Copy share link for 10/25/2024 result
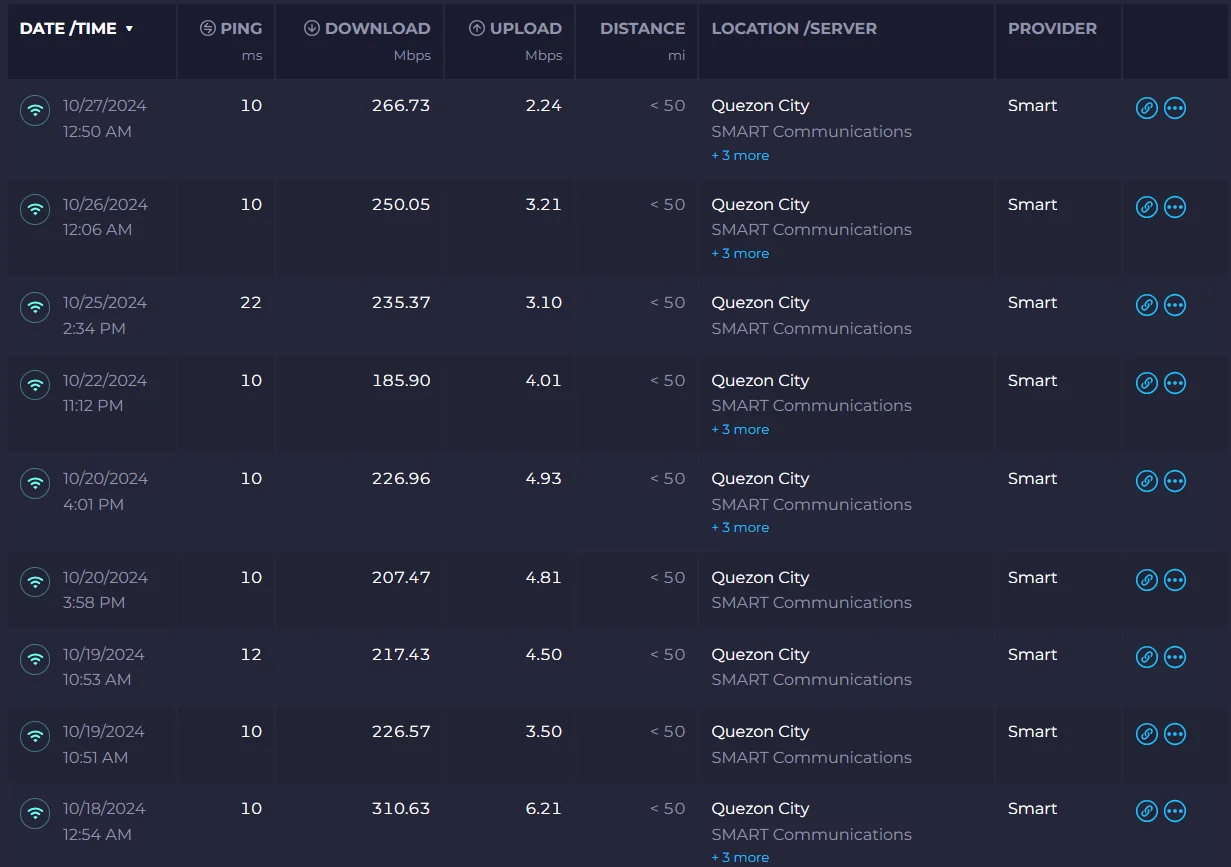Screen dimensions: 1231x867 [1147, 305]
